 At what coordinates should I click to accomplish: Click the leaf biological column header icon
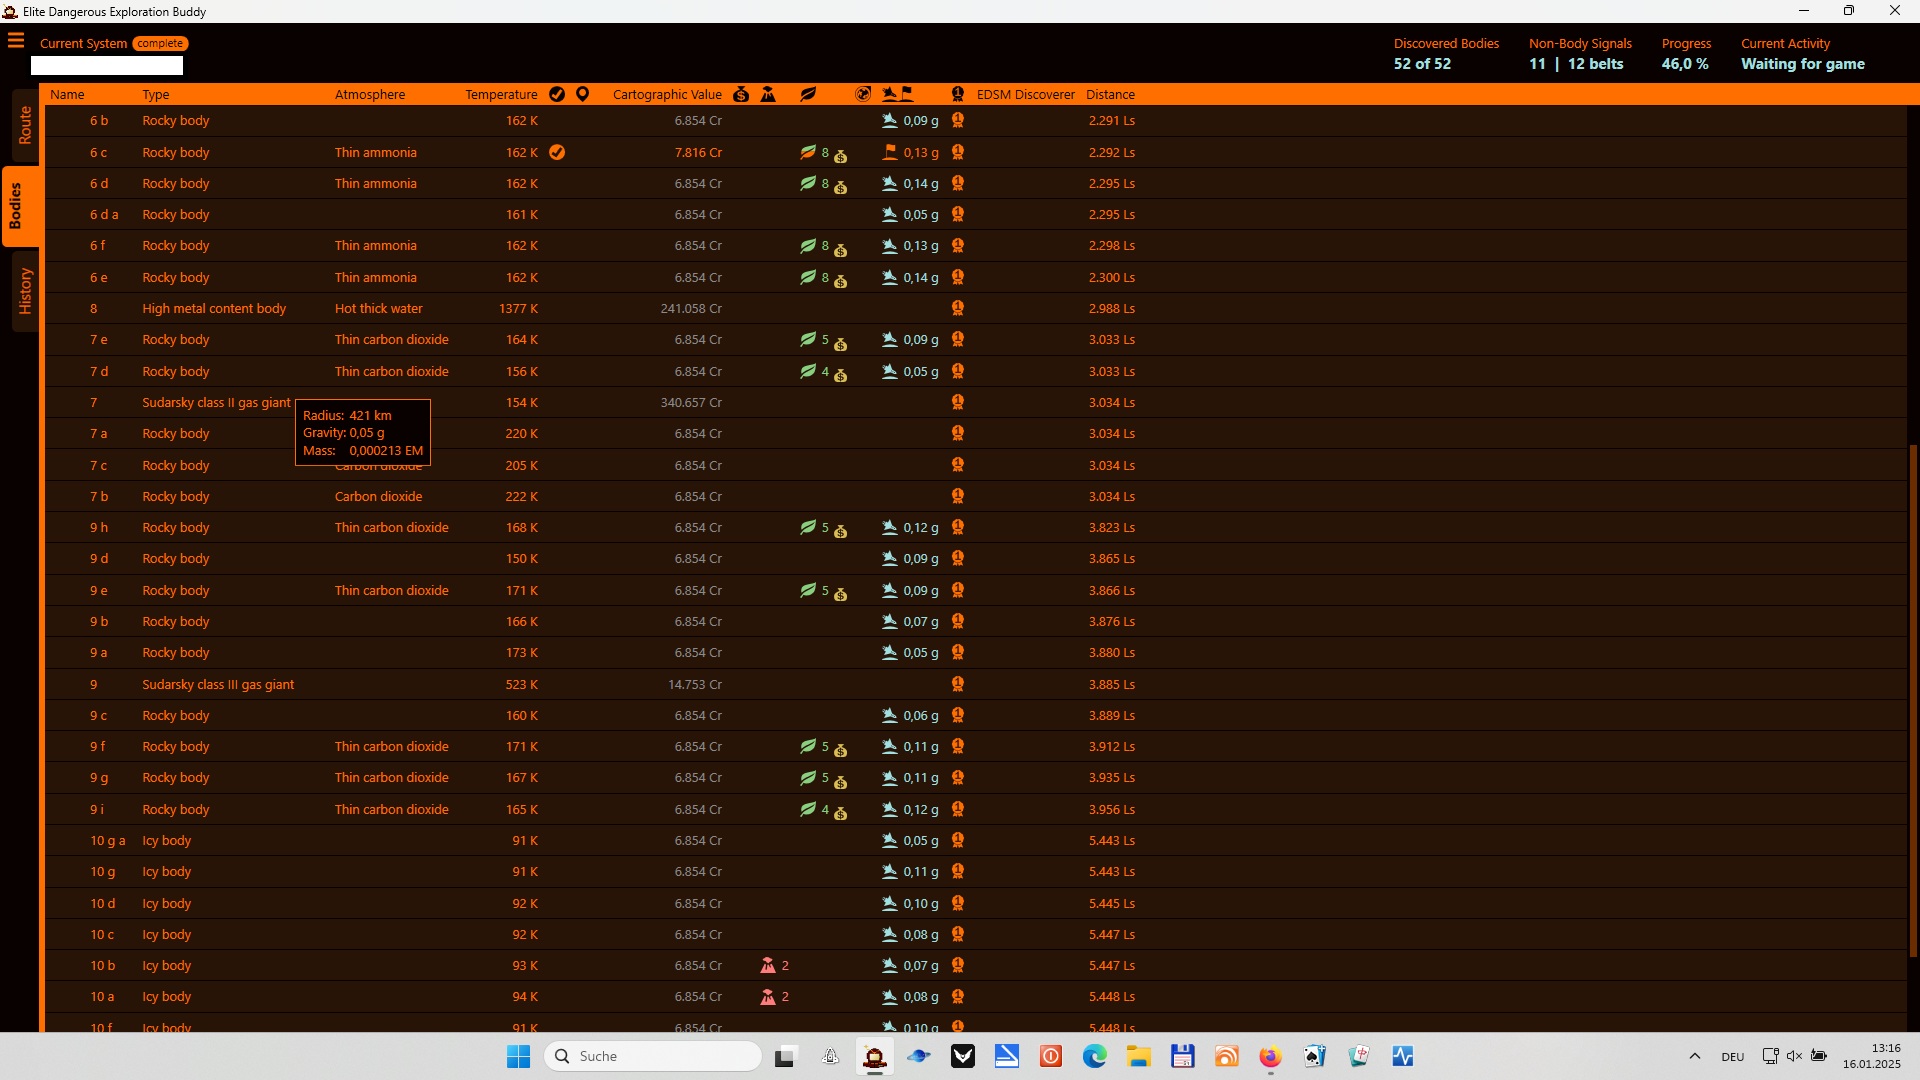click(808, 94)
